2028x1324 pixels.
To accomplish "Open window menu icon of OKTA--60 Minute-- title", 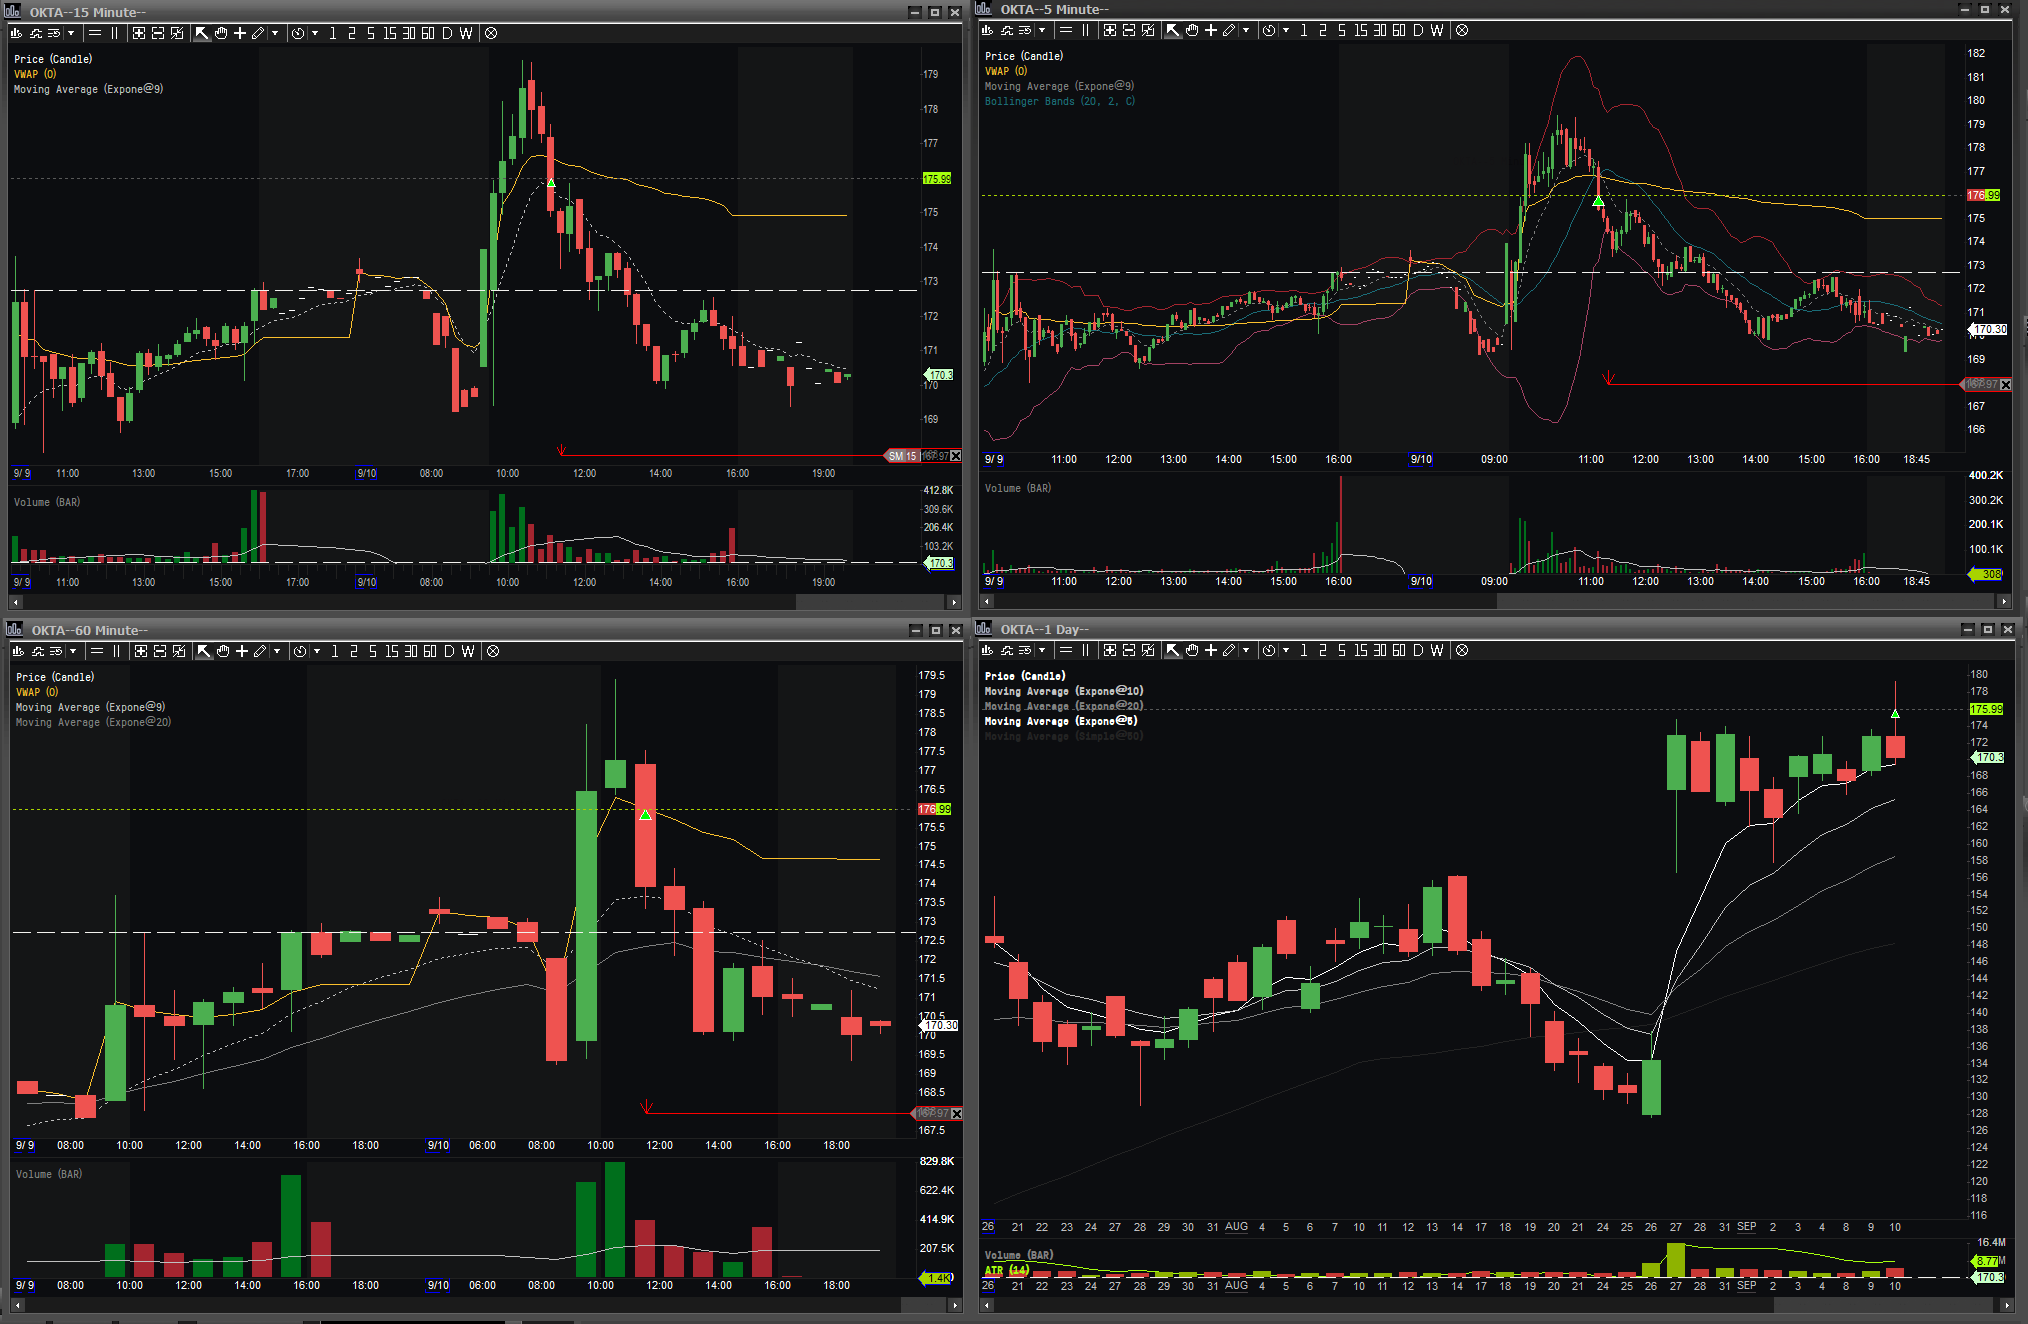I will [14, 629].
